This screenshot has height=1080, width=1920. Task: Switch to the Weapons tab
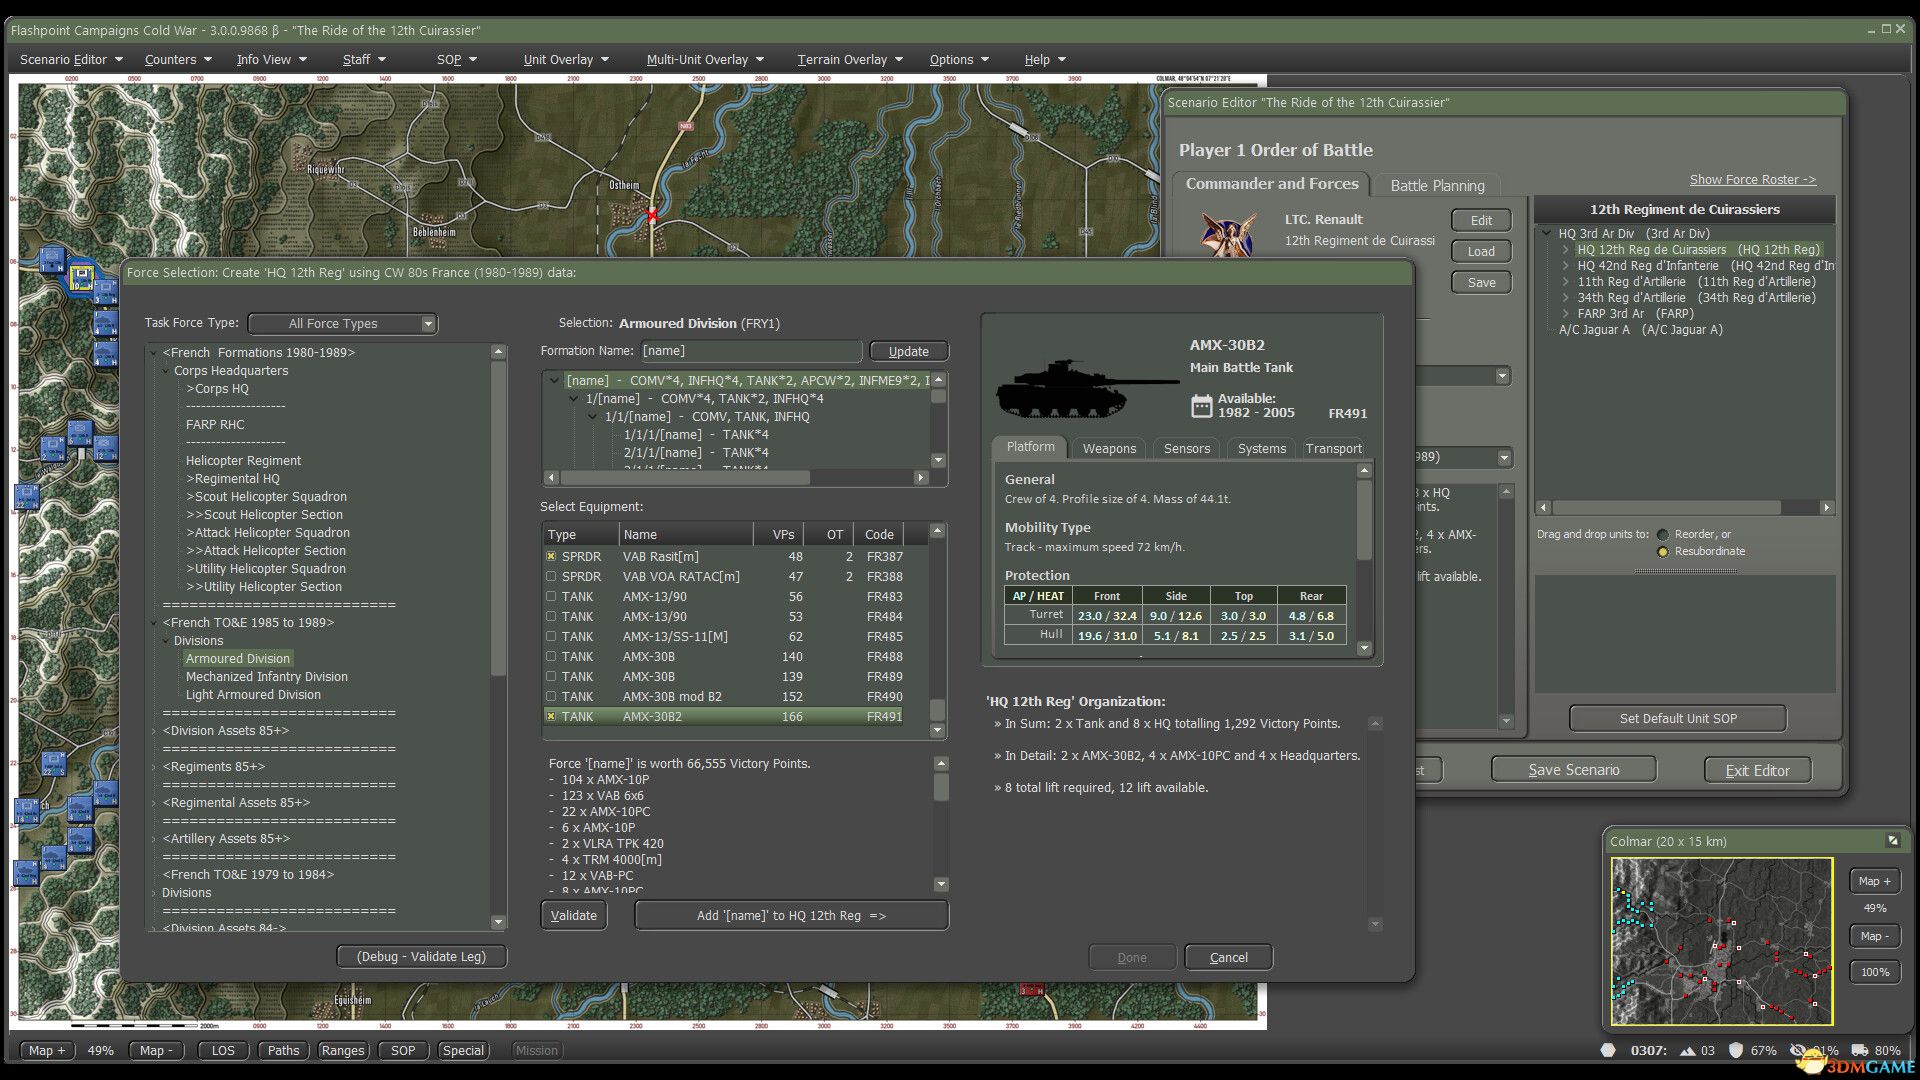(1108, 448)
